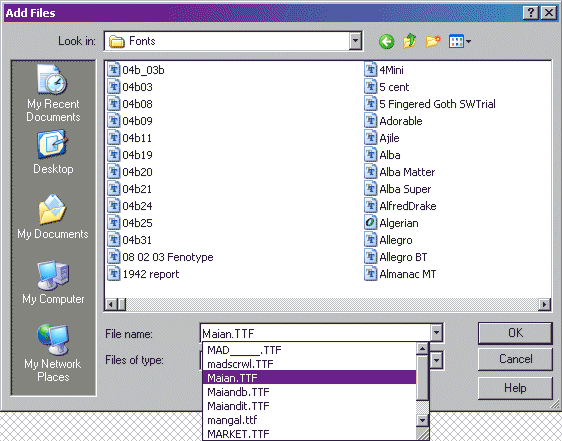The height and width of the screenshot is (441, 562).
Task: Choose madscrwl.TTF from the dropdown list
Action: click(309, 364)
